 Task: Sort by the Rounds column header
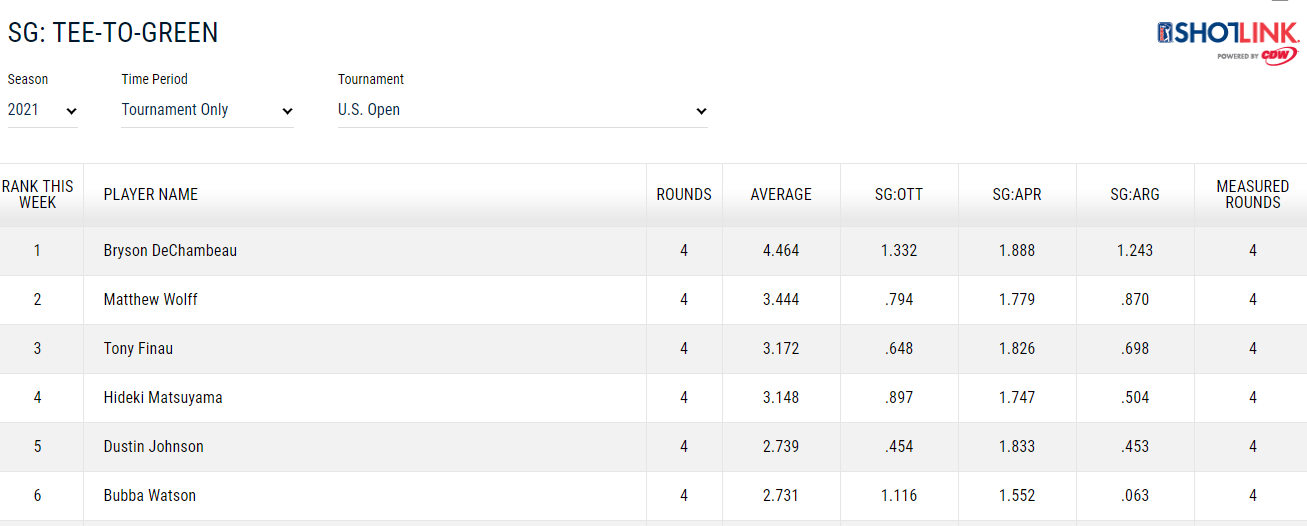pos(684,194)
